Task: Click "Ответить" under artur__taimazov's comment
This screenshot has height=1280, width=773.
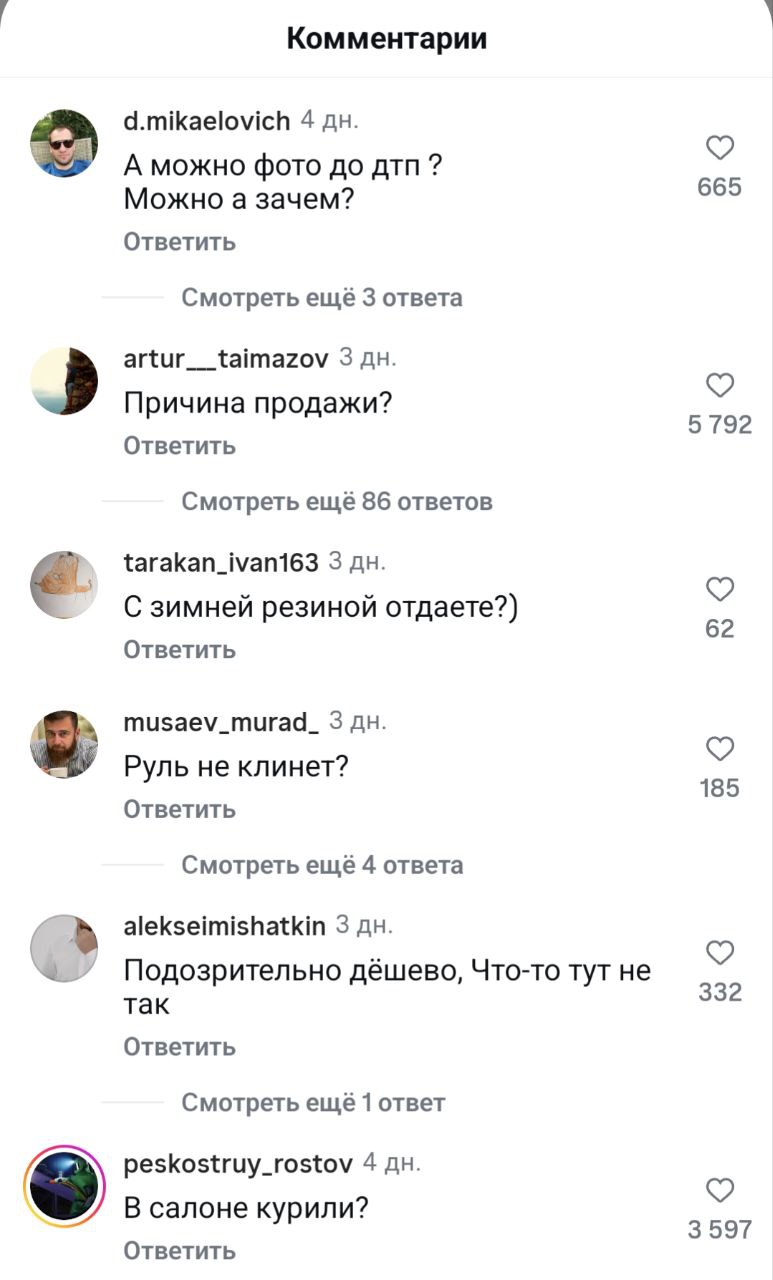Action: [179, 446]
